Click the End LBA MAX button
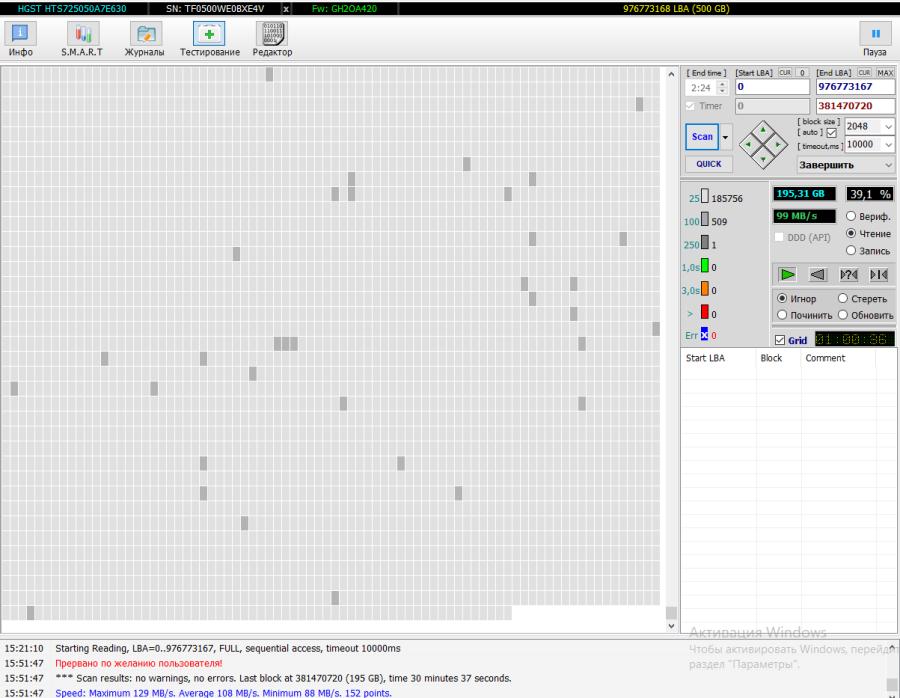900x698 pixels. (x=885, y=73)
